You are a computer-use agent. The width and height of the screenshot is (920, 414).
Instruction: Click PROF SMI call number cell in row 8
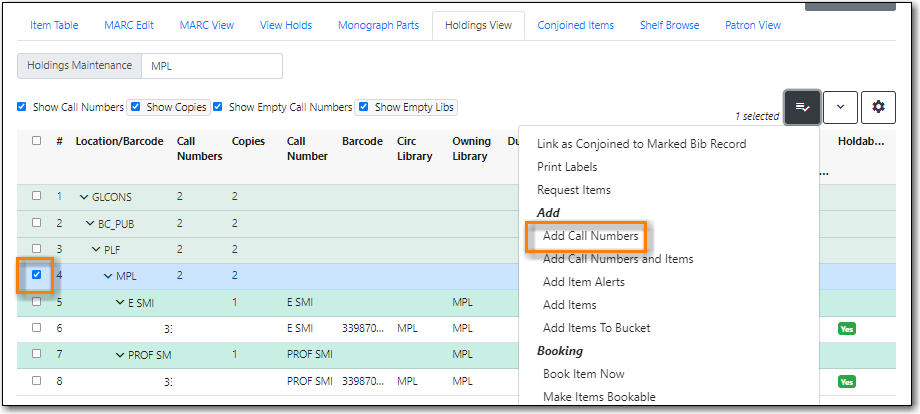[x=309, y=381]
